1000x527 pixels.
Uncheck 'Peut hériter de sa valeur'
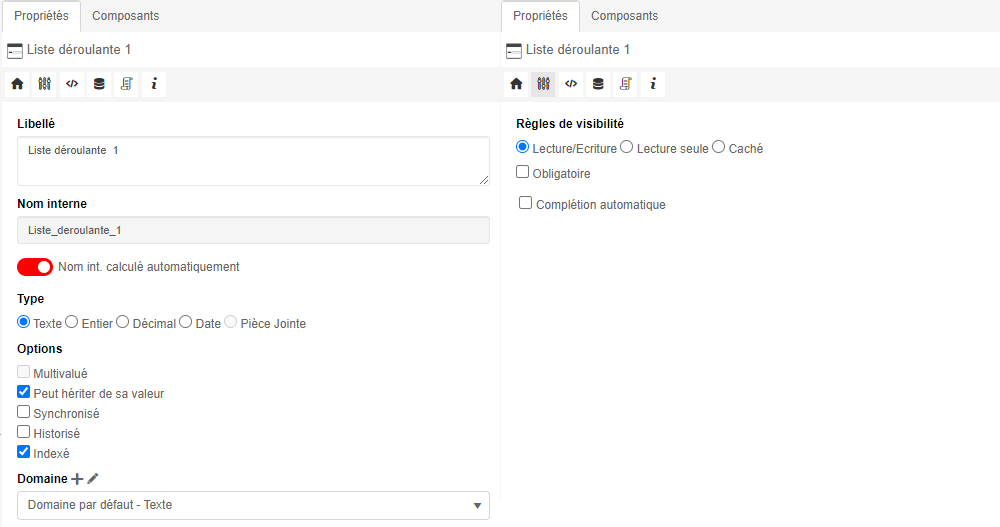pyautogui.click(x=24, y=393)
